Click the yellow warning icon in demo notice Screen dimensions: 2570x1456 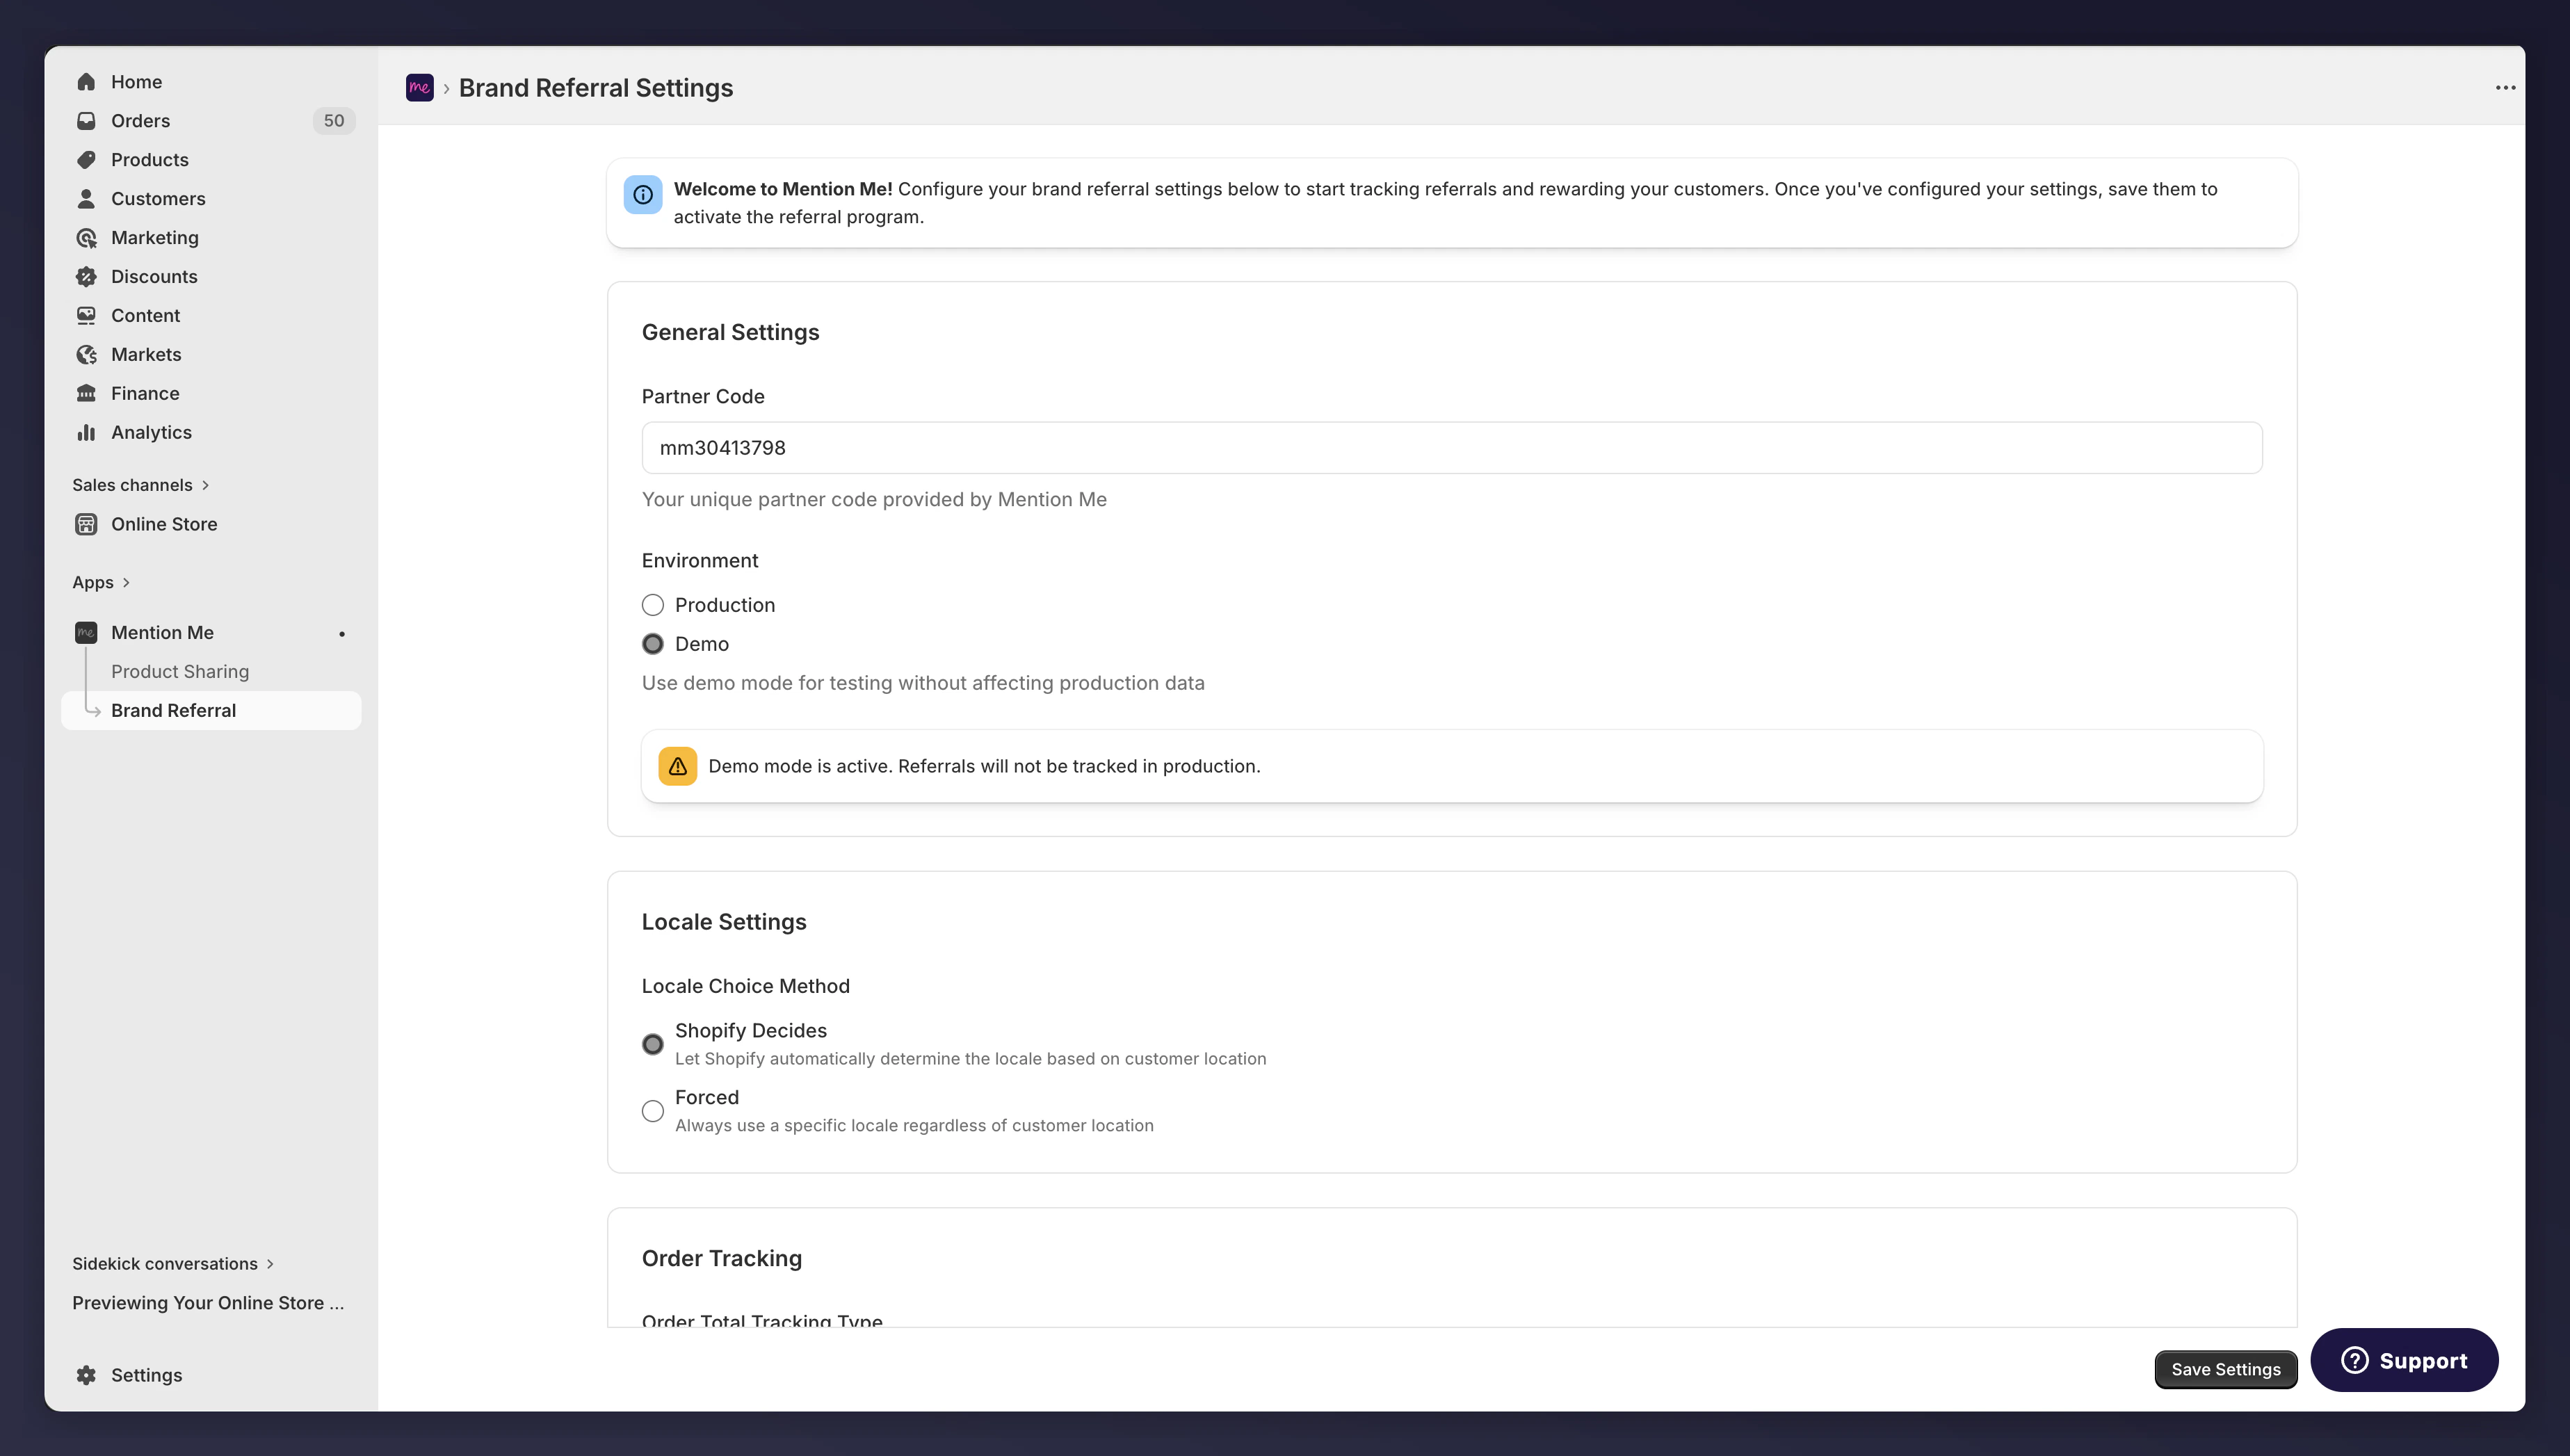pyautogui.click(x=677, y=766)
